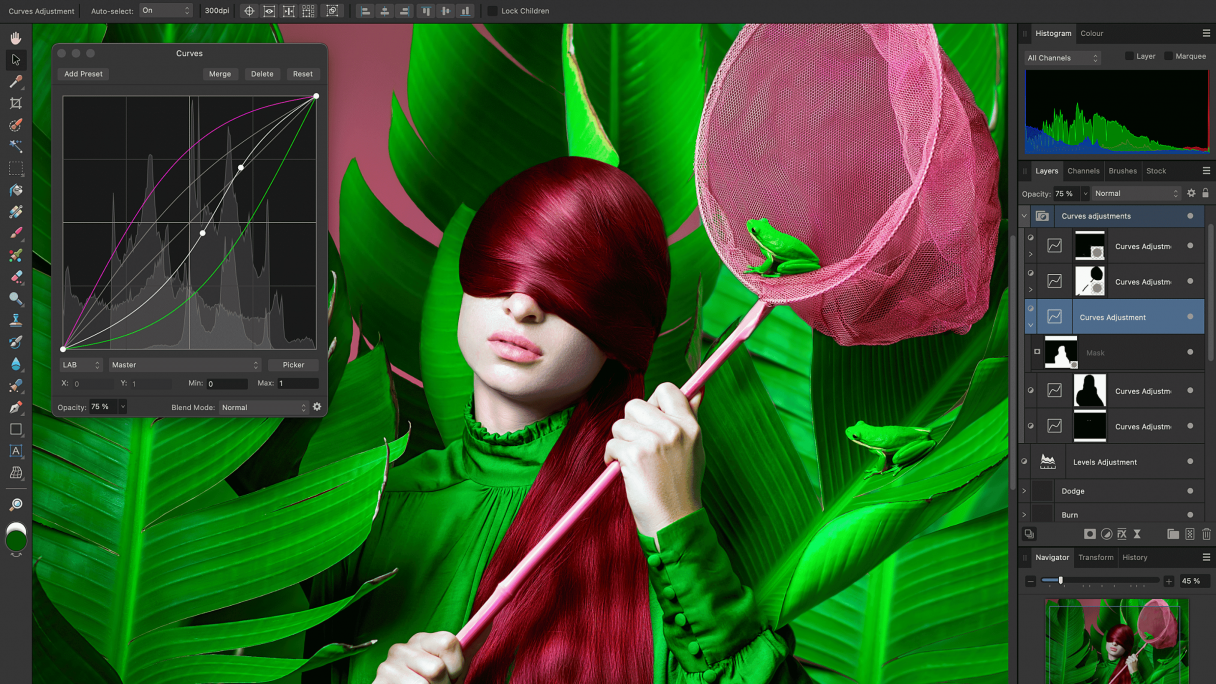Open the LAB colour model dropdown
1216x684 pixels.
(x=81, y=365)
